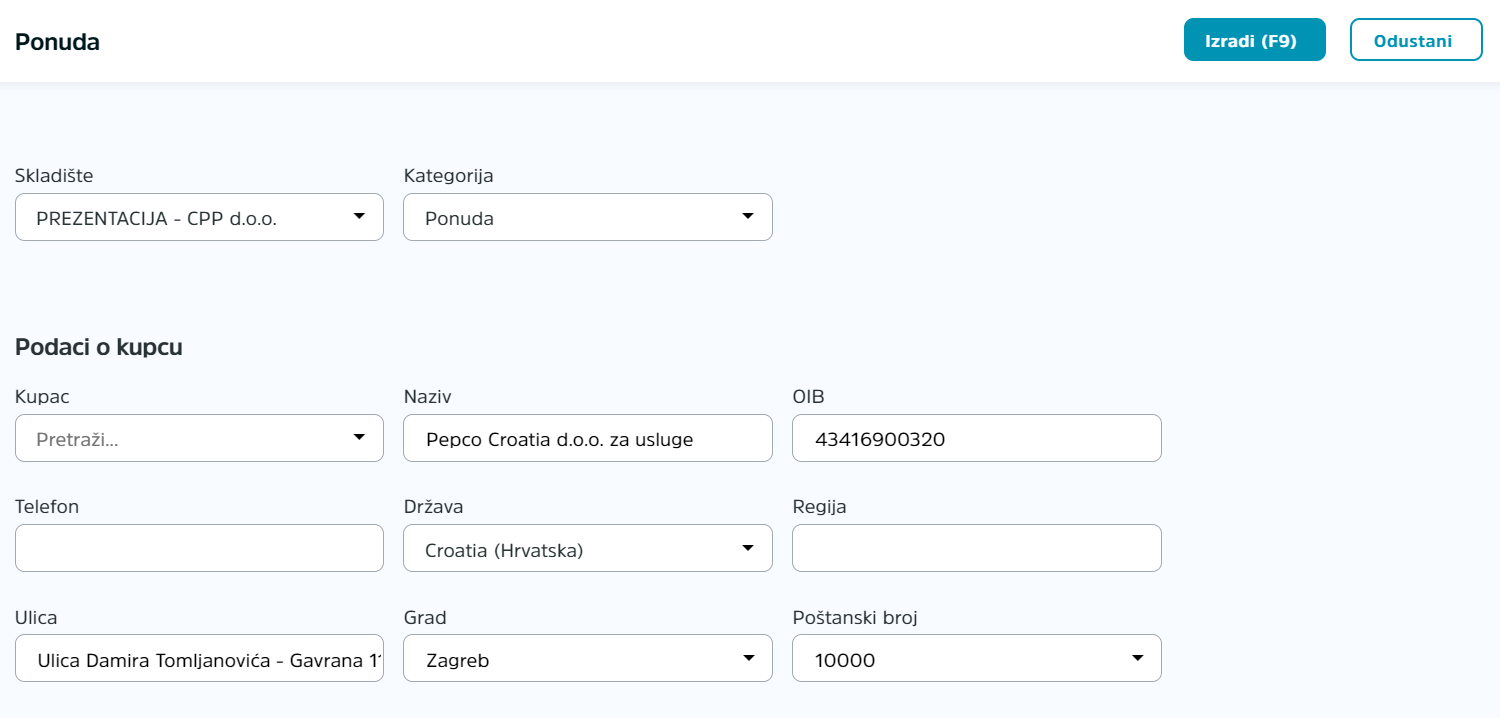Click the Izradi (F9) button
1500x718 pixels.
pyautogui.click(x=1254, y=40)
